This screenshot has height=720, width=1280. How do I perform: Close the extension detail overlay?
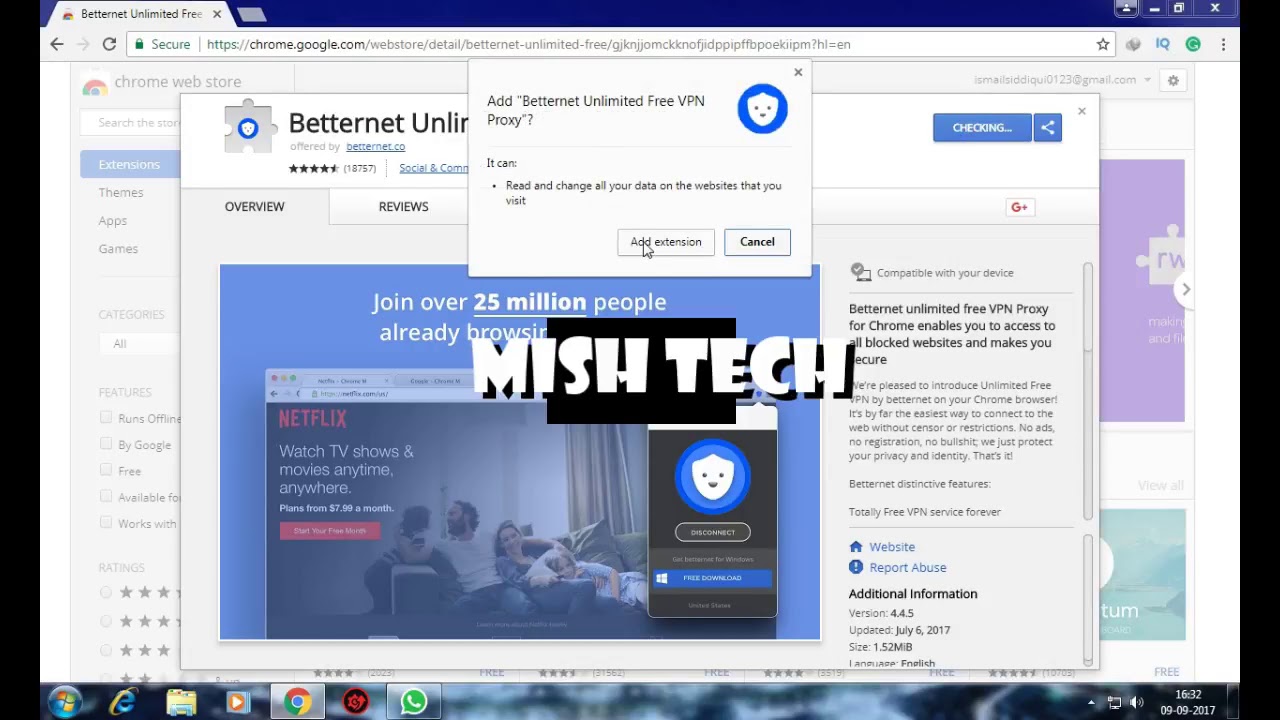(1081, 111)
